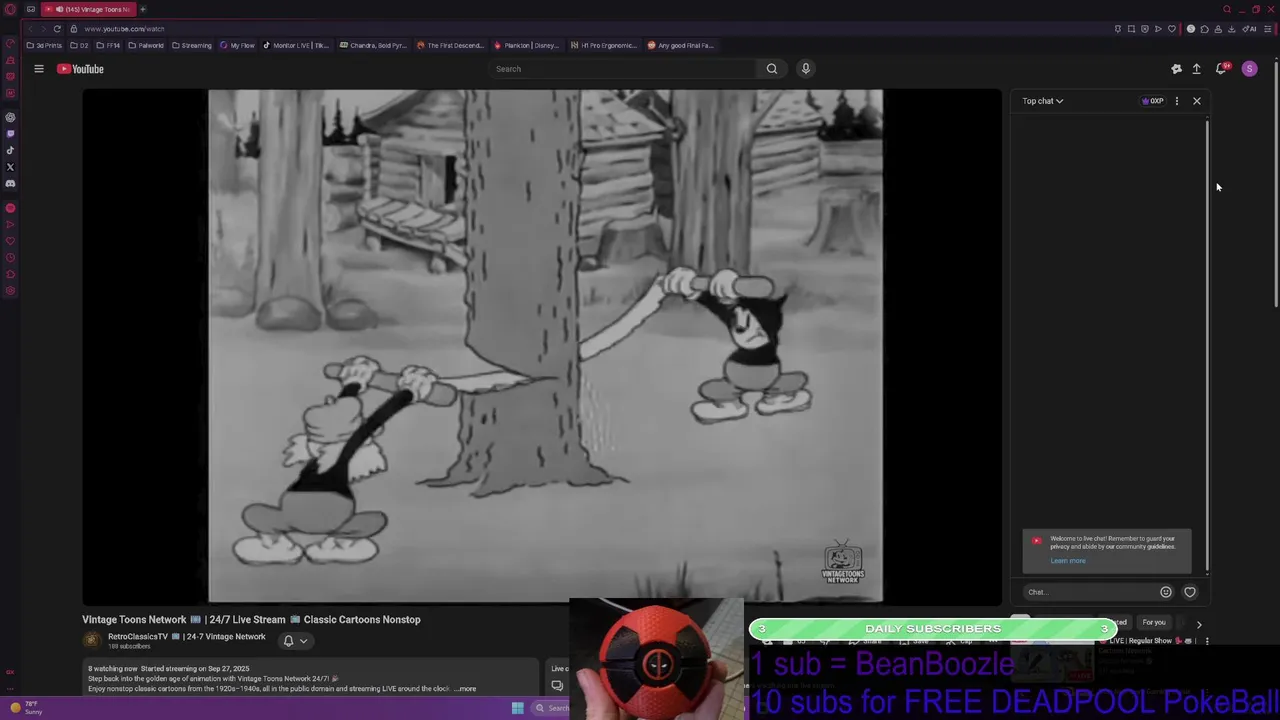This screenshot has height=720, width=1280.
Task: Open the Palworld bookmark folder
Action: pos(145,45)
